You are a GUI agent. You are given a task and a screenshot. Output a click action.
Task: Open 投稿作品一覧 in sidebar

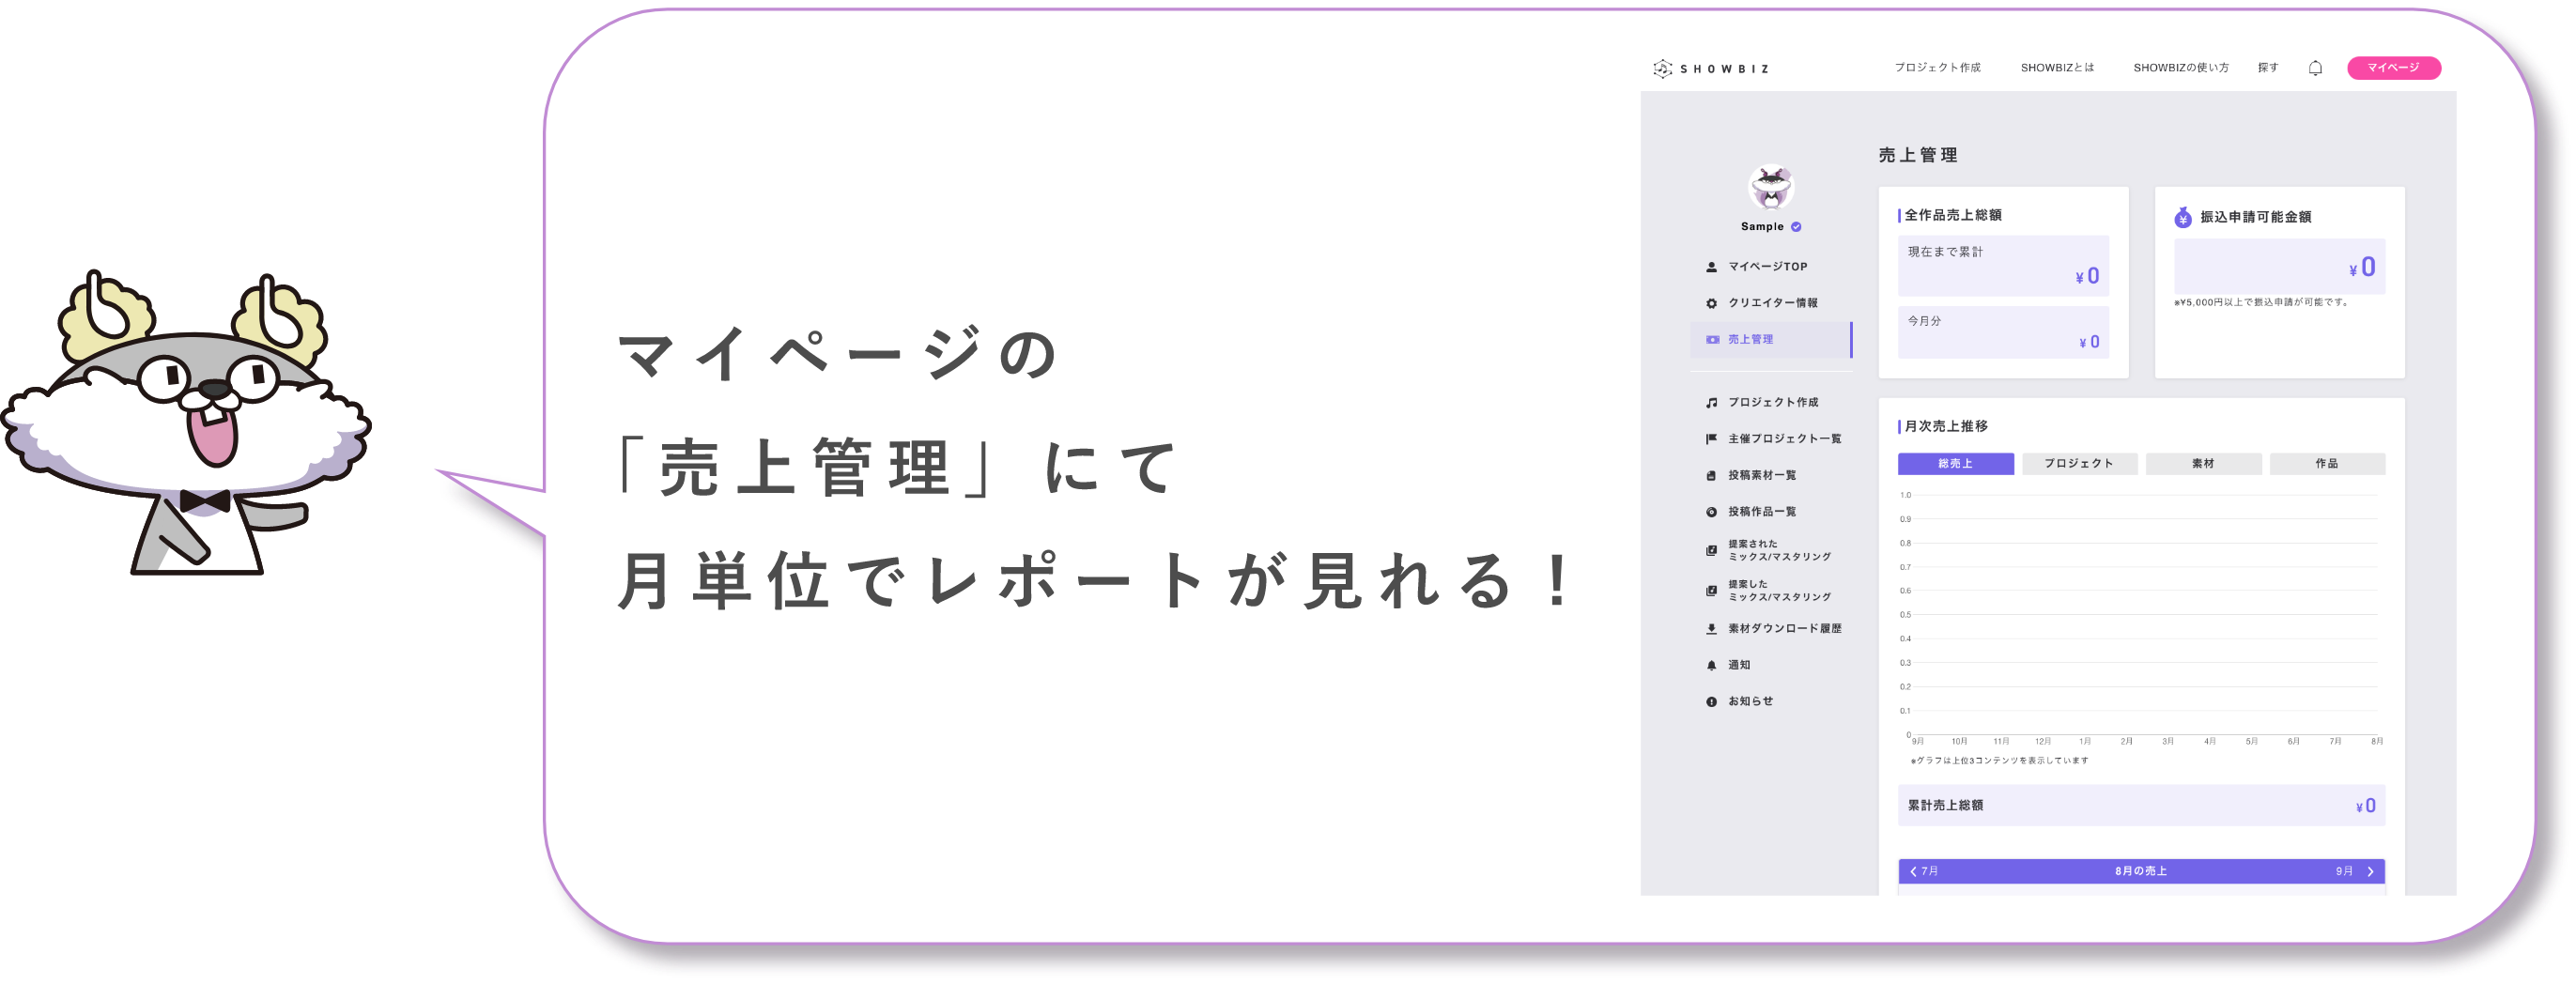coord(1761,511)
